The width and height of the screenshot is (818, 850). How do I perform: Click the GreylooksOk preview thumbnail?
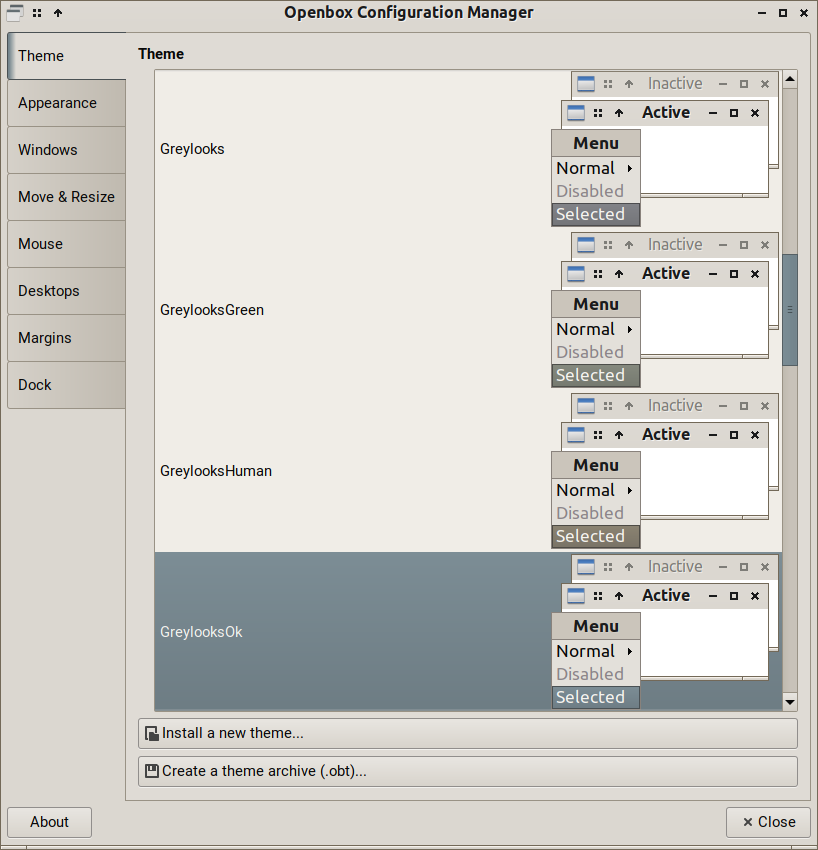tap(665, 632)
